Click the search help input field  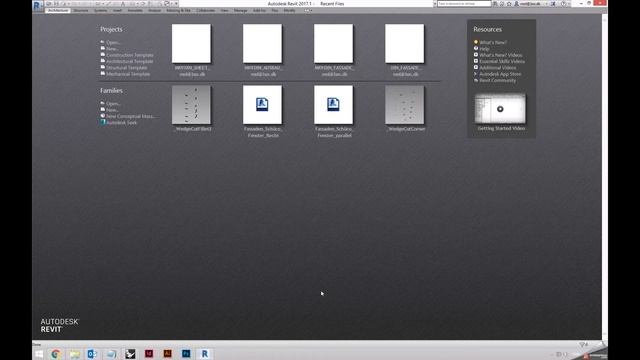tap(464, 4)
